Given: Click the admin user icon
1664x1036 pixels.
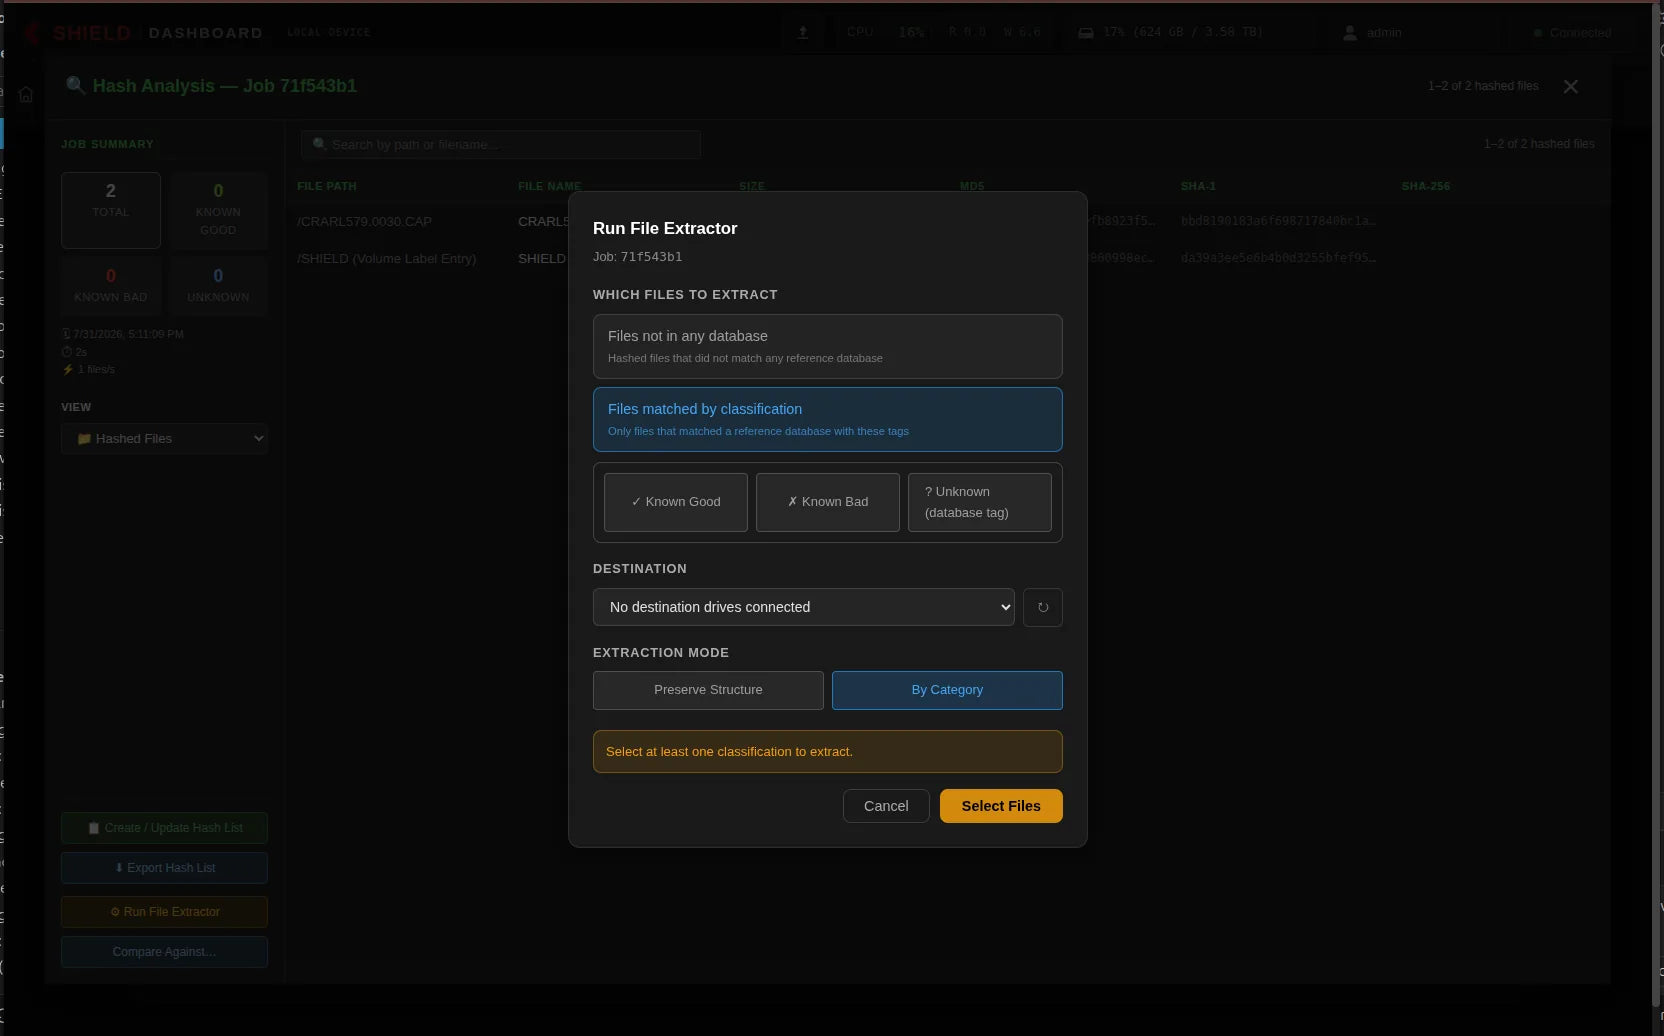Looking at the screenshot, I should click(1350, 33).
